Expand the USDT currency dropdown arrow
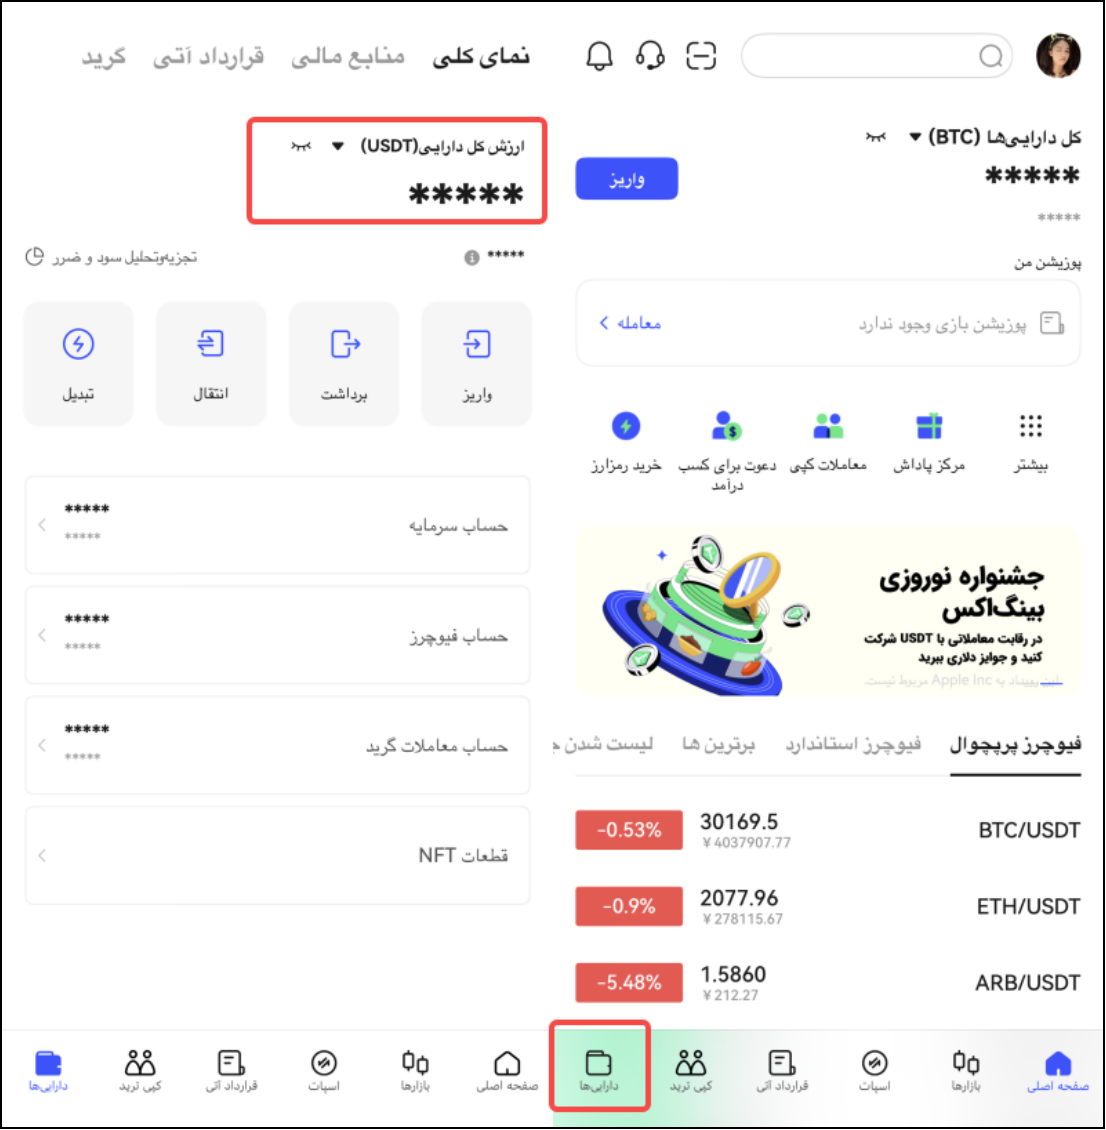Screen dimensions: 1106x1130 click(337, 146)
